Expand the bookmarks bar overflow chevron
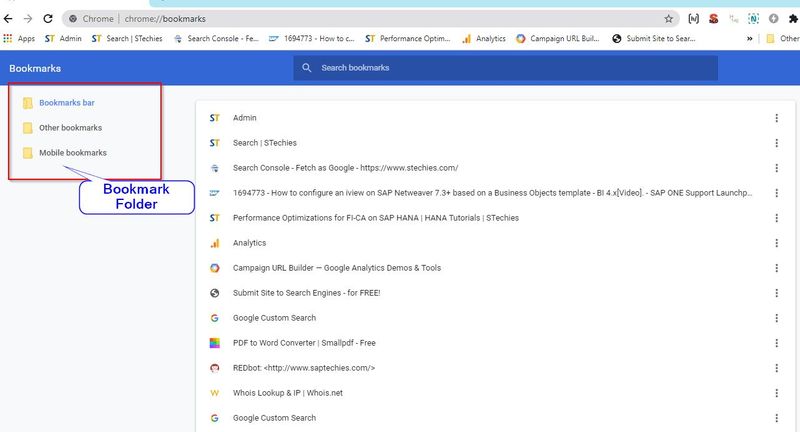Screen dimensions: 800x432 click(749, 39)
